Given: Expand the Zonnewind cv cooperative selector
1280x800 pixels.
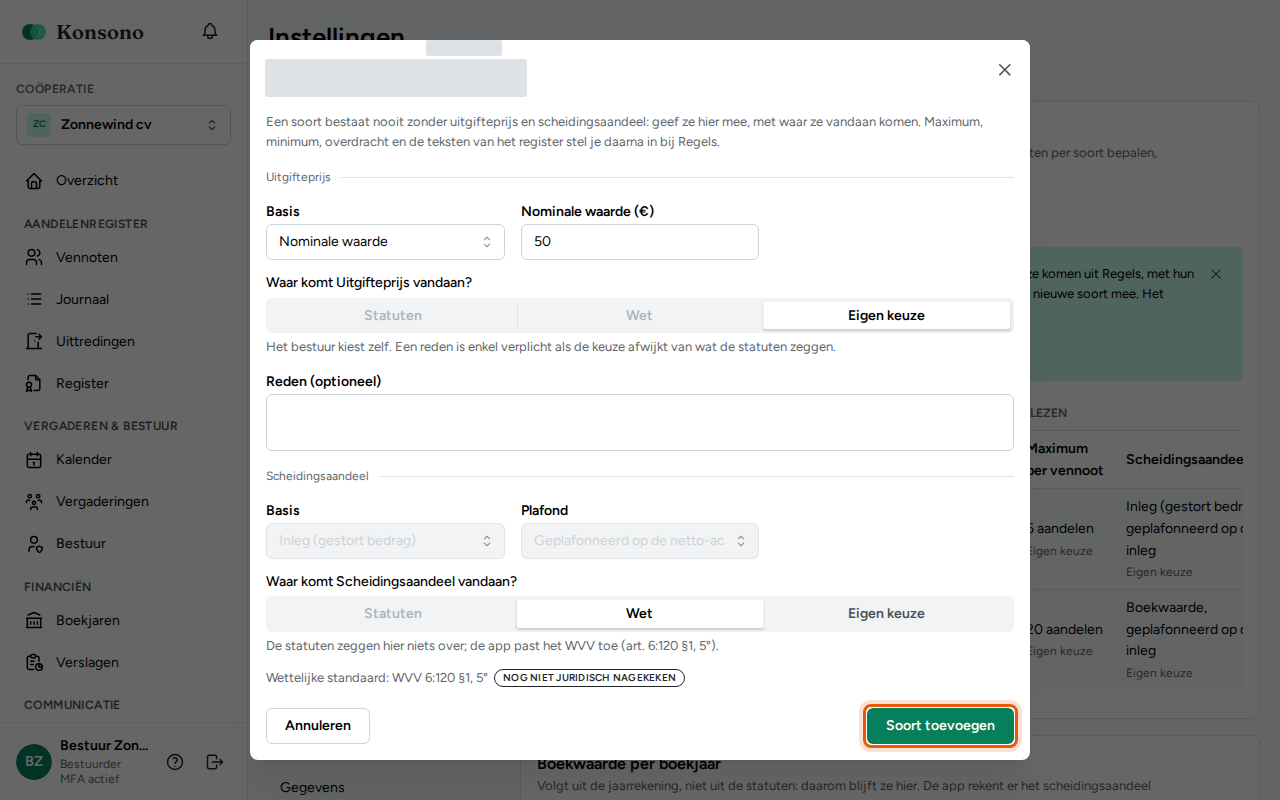Looking at the screenshot, I should 123,125.
